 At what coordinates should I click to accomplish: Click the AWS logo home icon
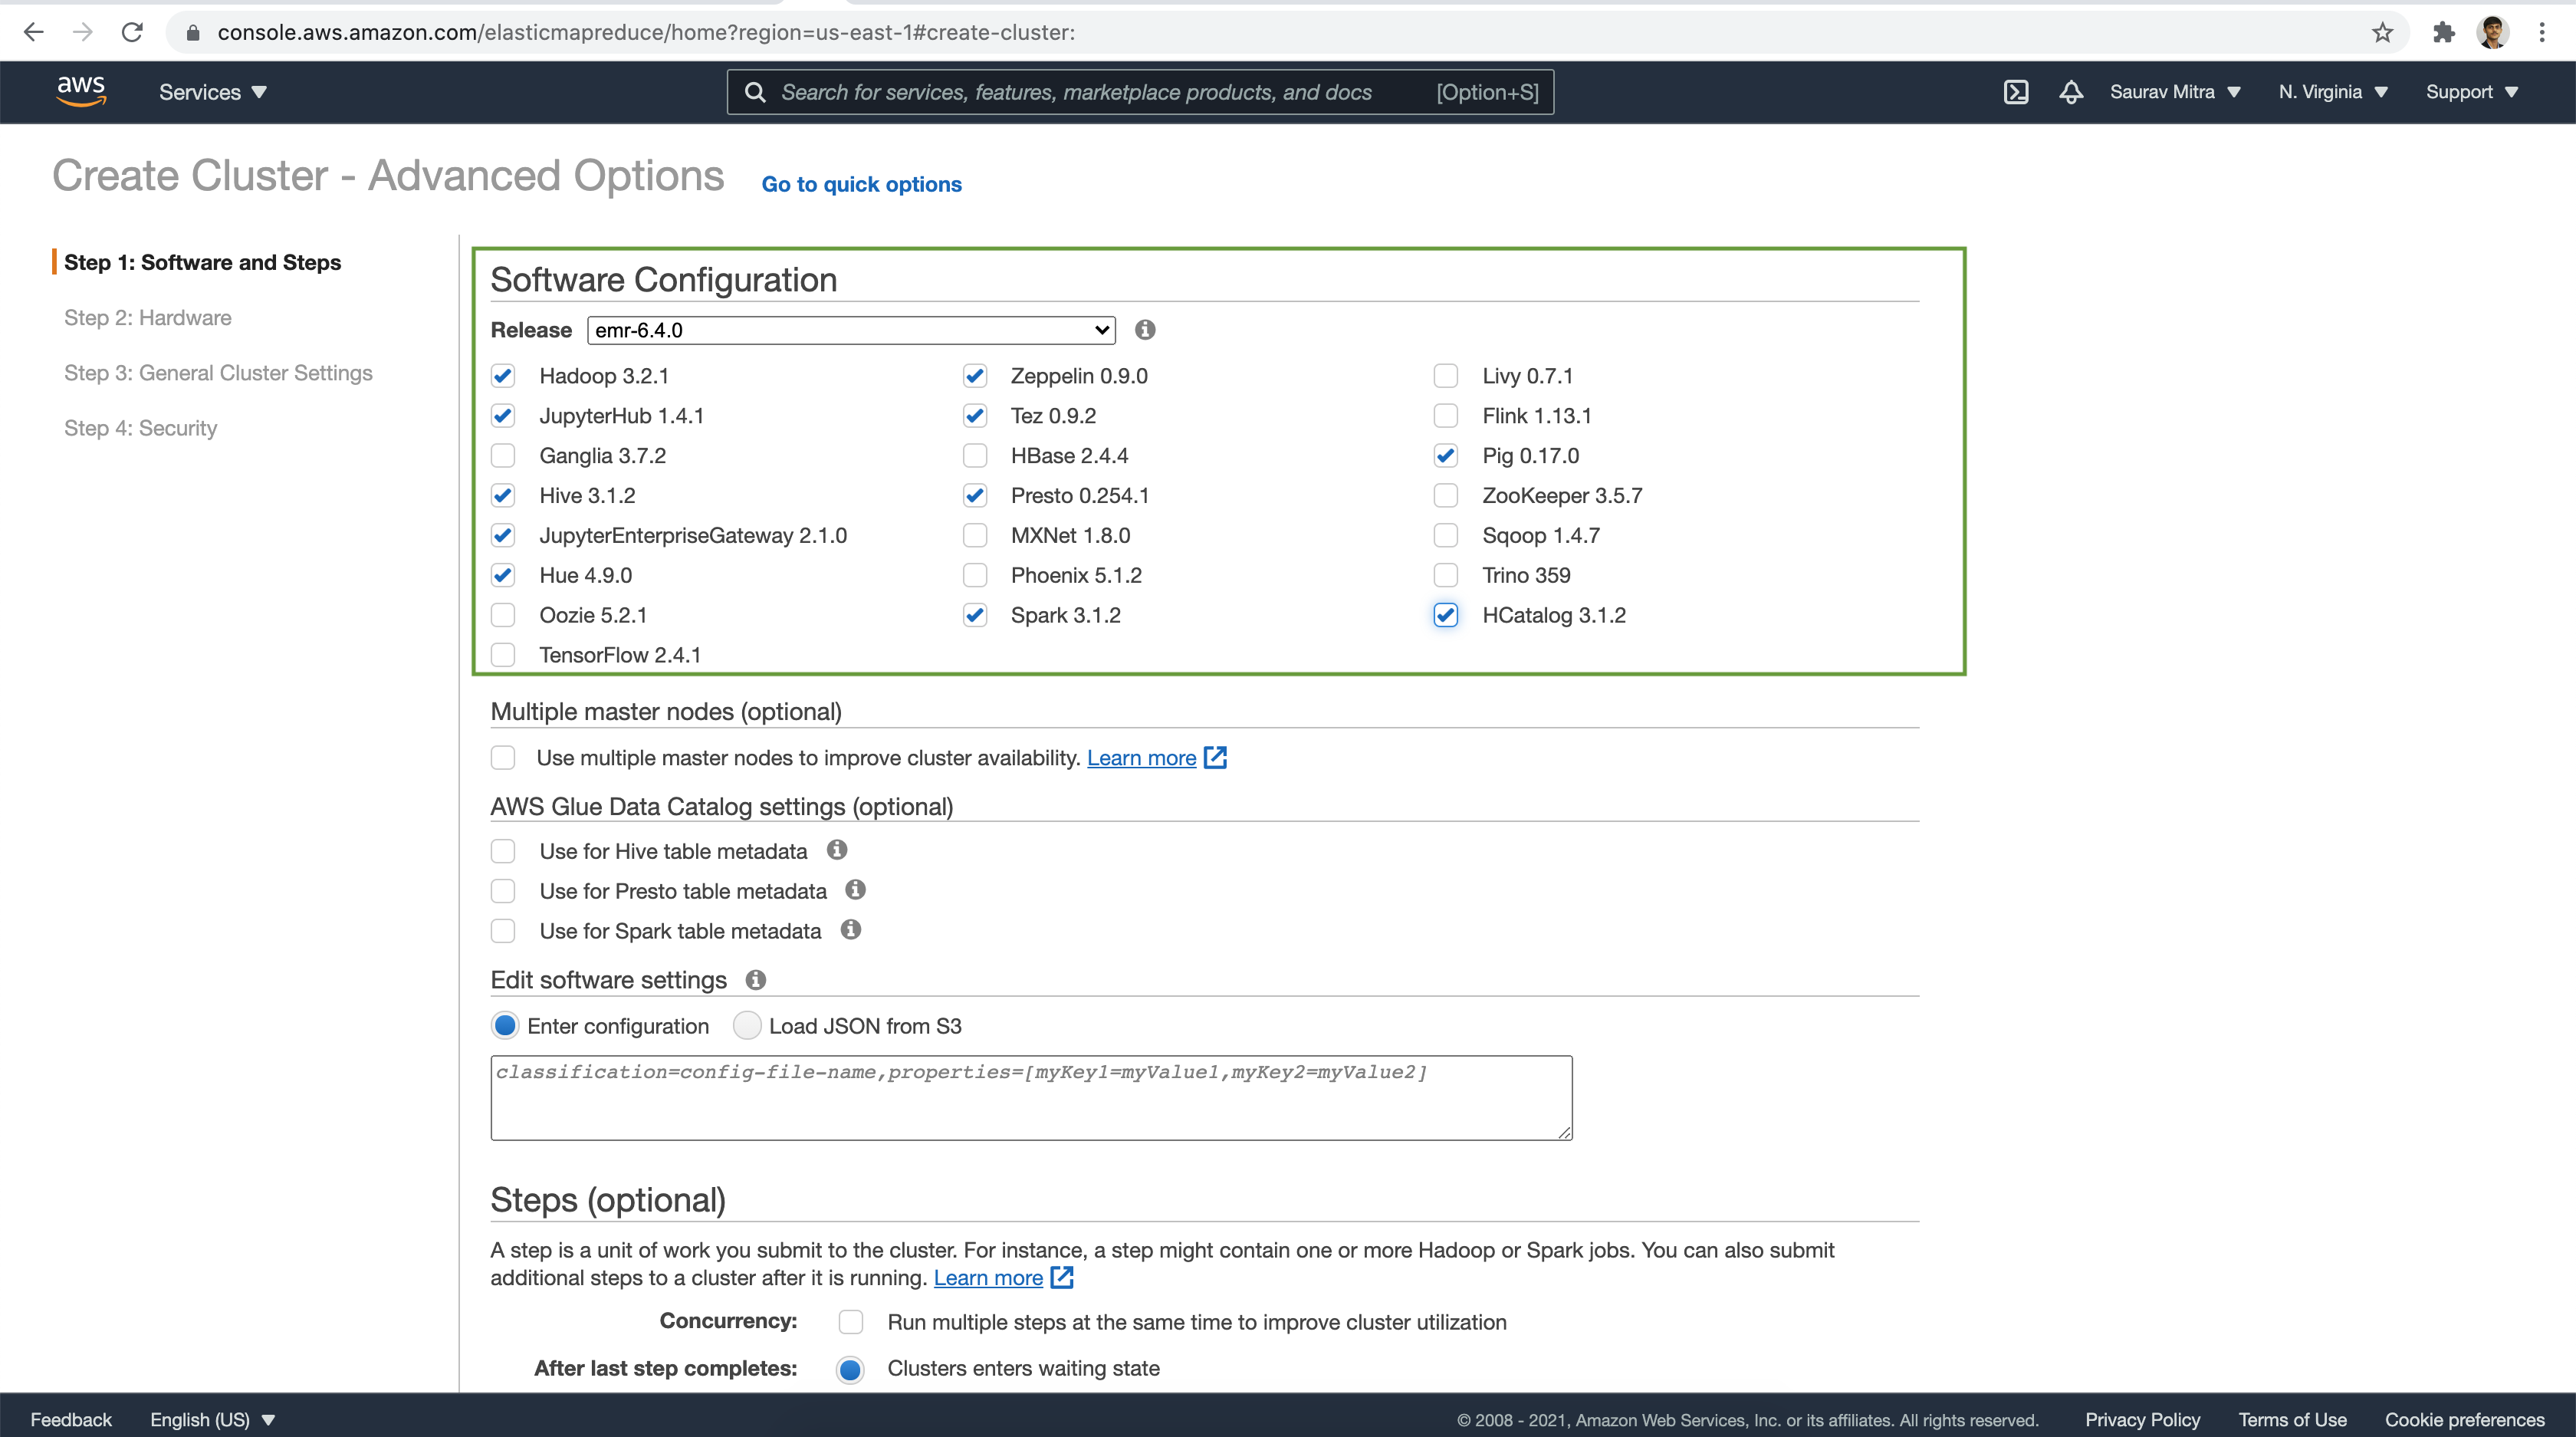pos(81,91)
